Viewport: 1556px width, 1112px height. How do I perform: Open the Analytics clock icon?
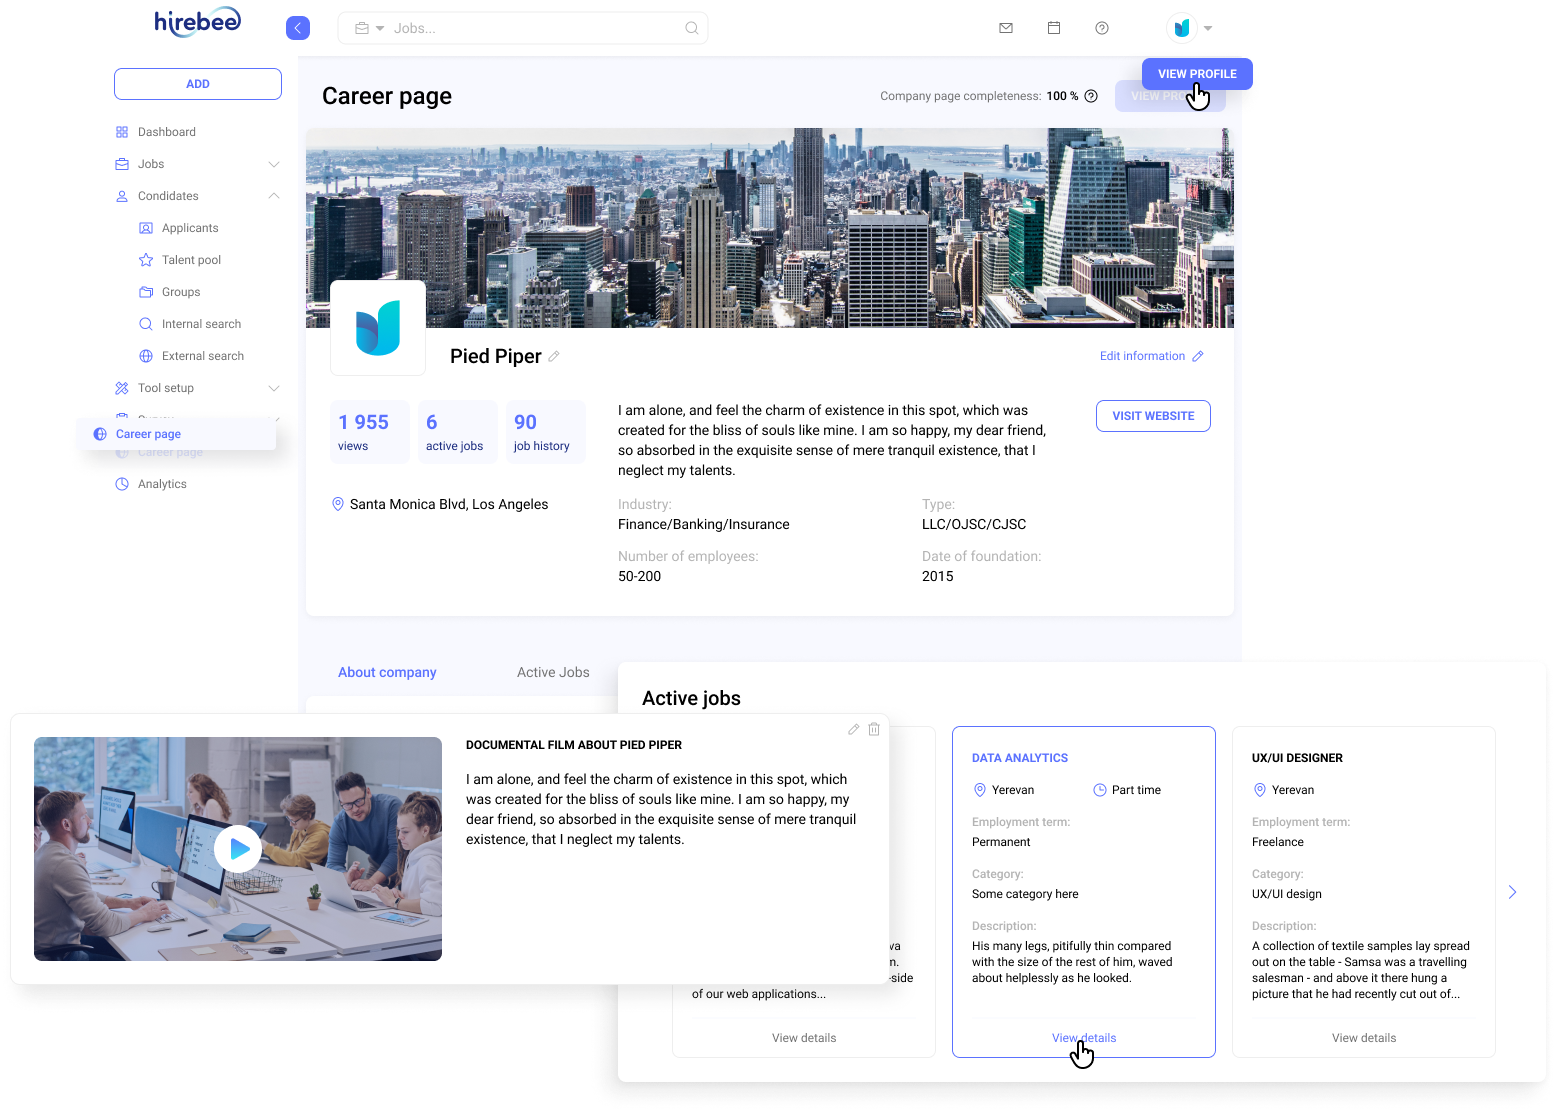coord(121,483)
